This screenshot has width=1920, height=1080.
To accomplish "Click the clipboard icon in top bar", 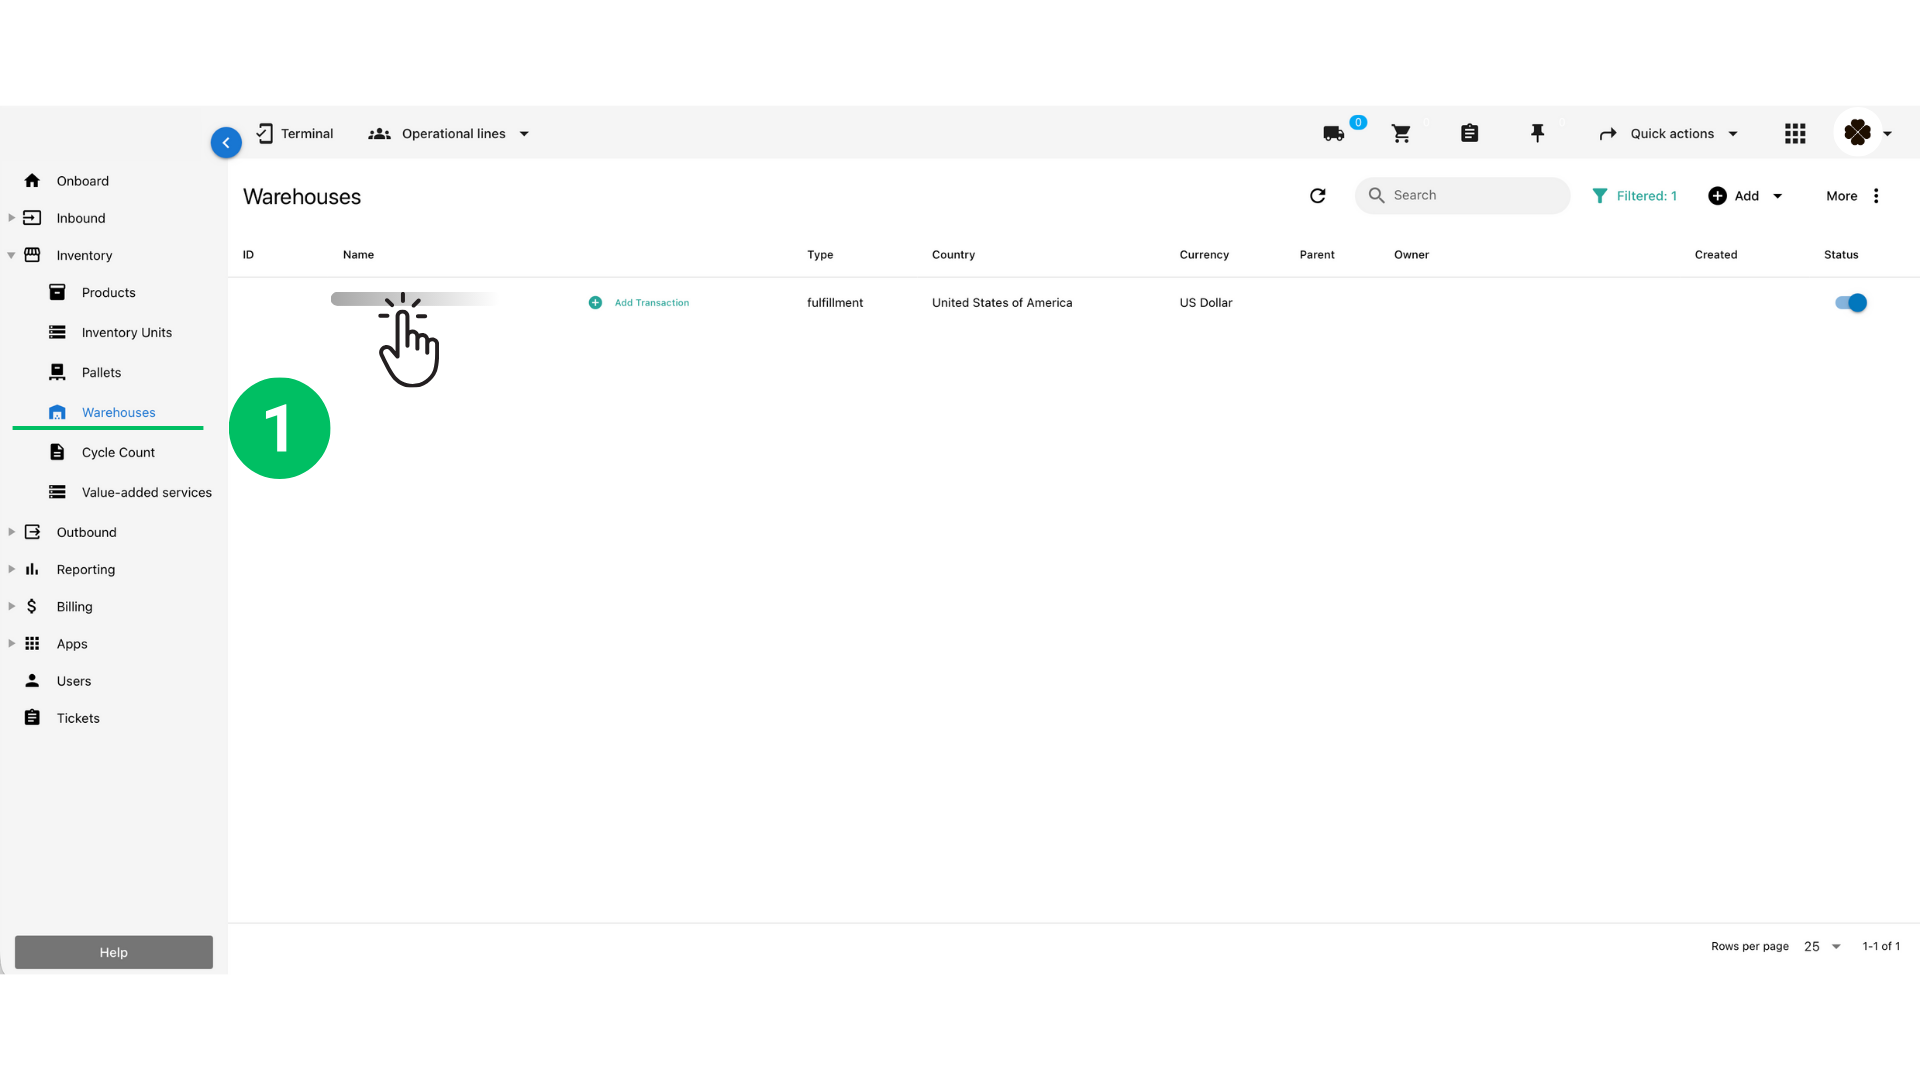I will point(1469,133).
